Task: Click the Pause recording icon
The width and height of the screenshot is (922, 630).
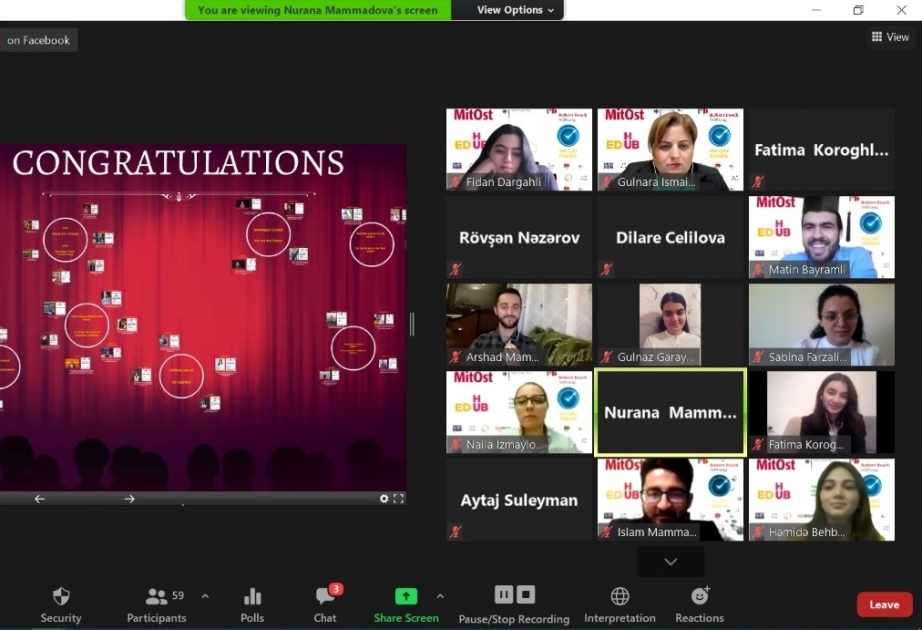Action: click(x=503, y=595)
